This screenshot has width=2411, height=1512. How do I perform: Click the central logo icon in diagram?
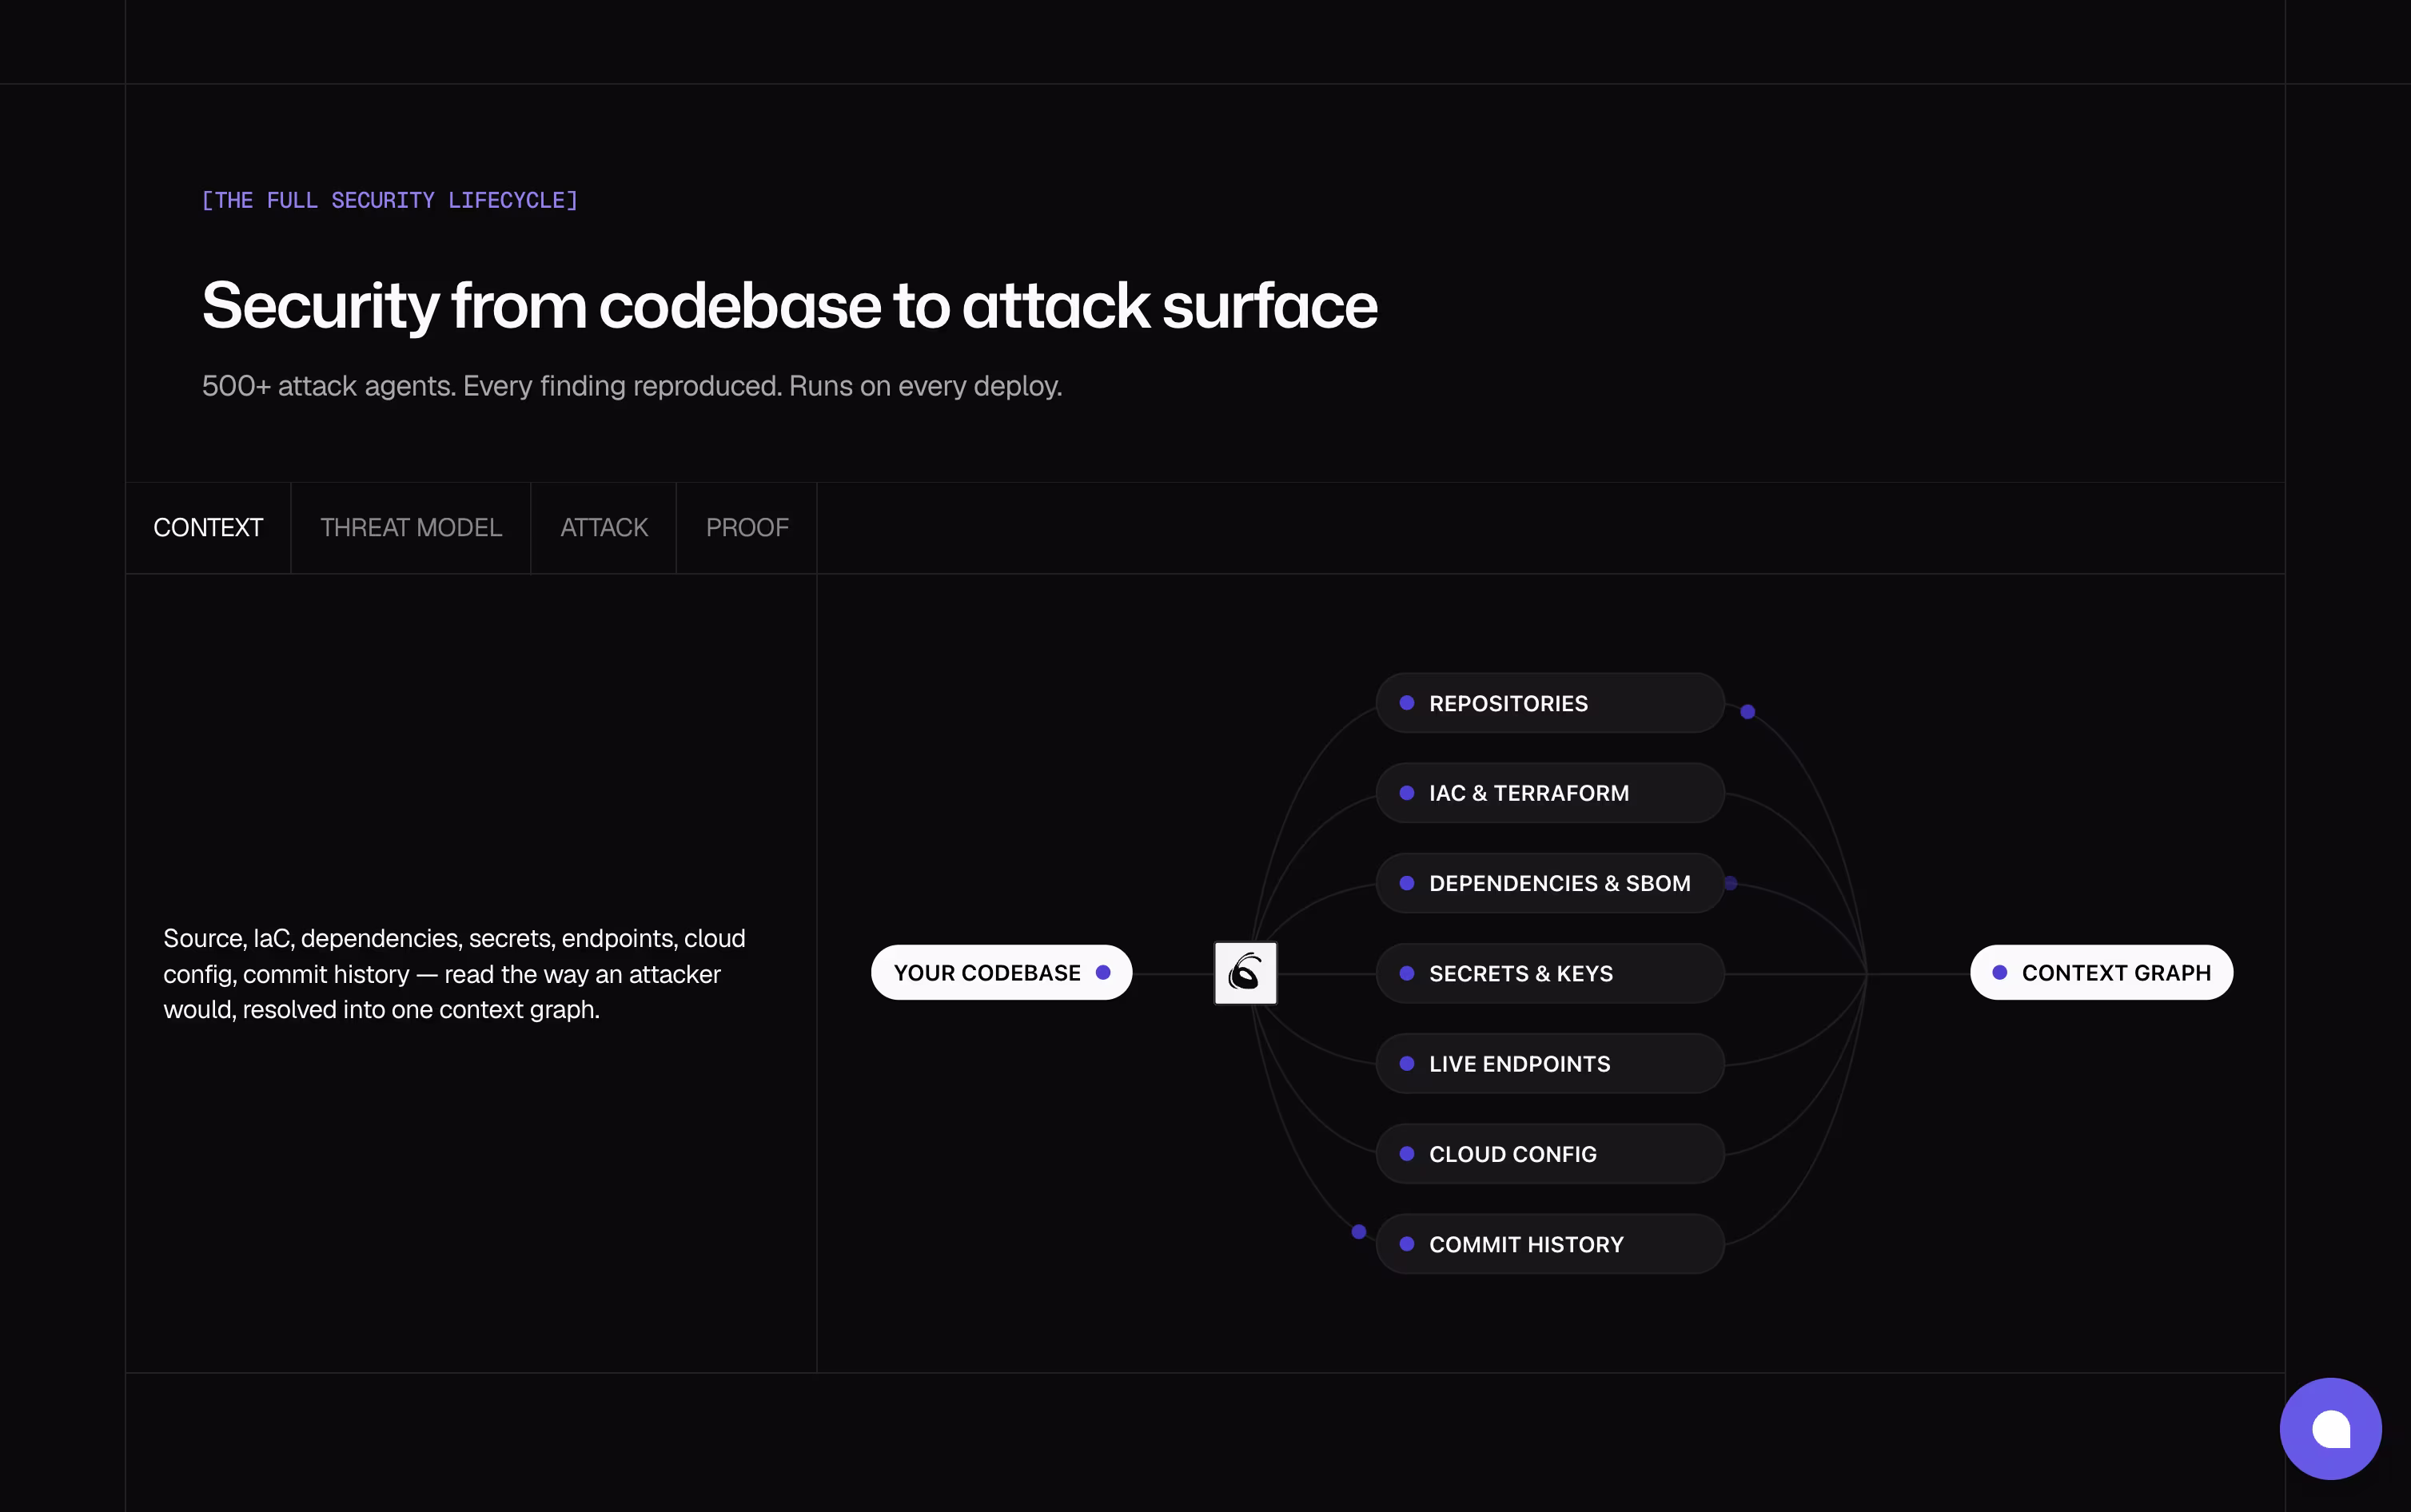[1245, 972]
